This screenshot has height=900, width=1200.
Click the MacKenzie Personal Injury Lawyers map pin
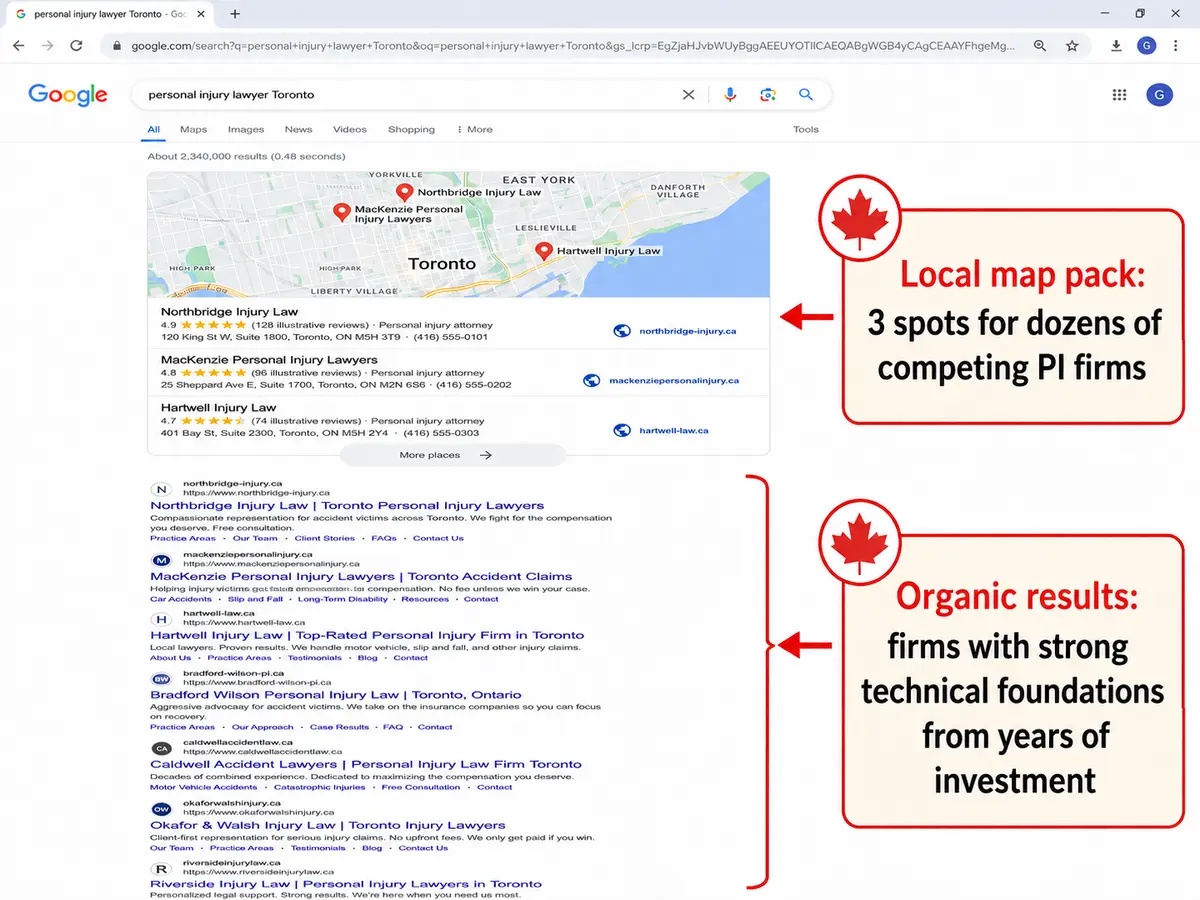coord(341,212)
